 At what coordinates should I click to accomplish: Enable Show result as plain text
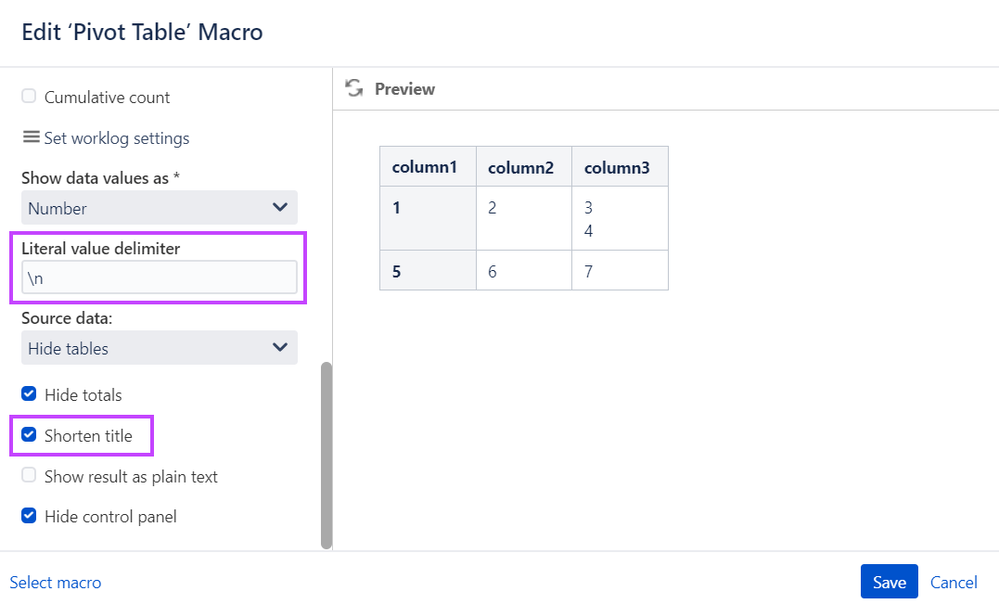29,475
